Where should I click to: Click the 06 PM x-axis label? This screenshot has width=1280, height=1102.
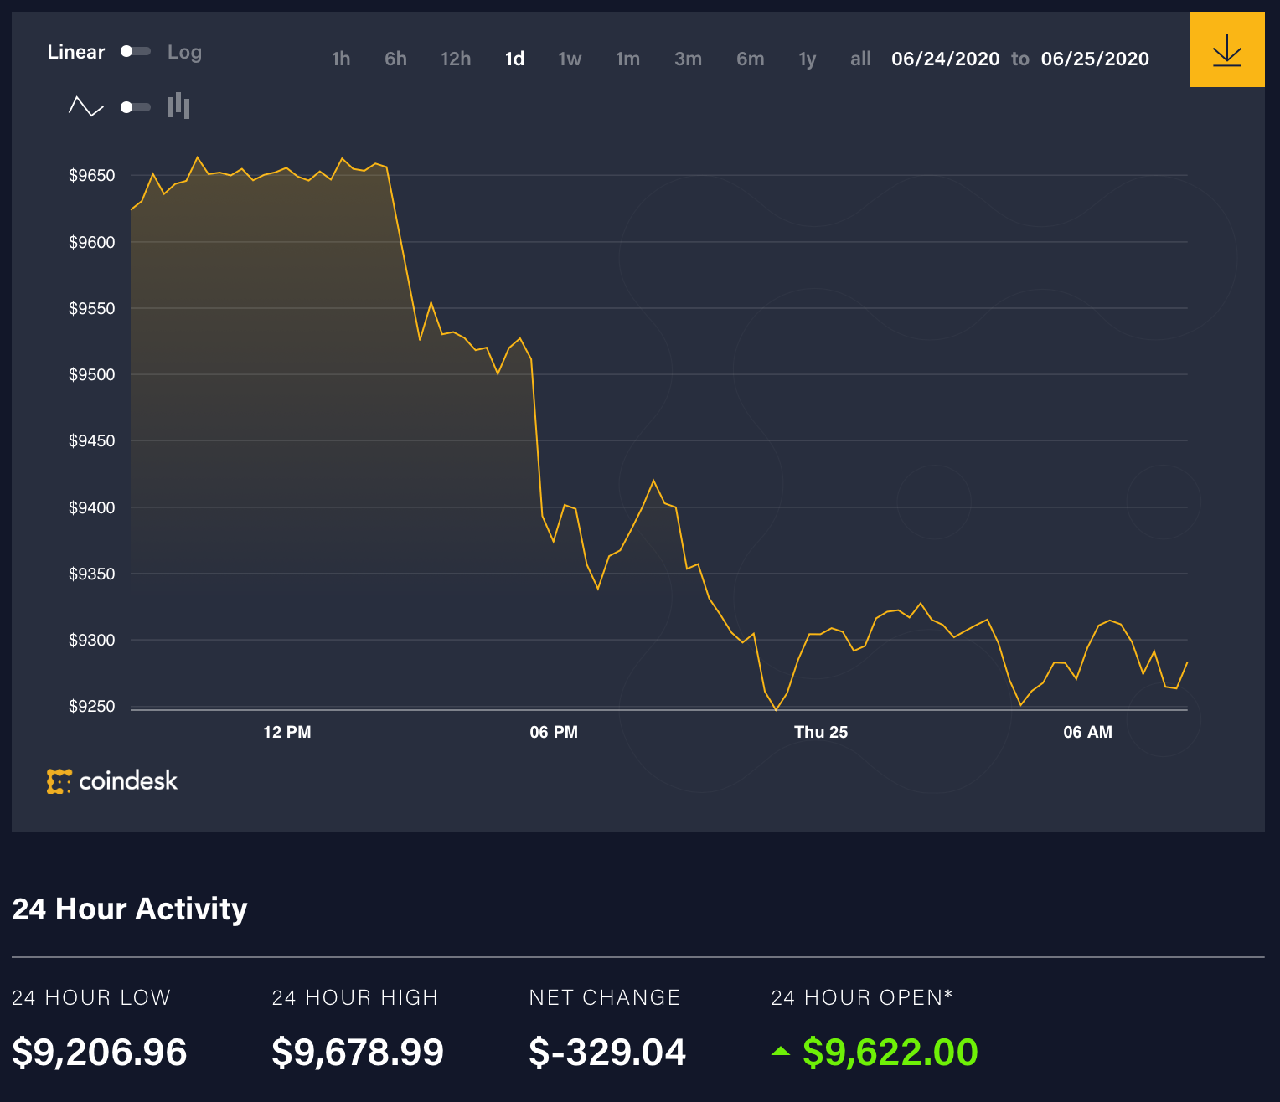(x=554, y=733)
